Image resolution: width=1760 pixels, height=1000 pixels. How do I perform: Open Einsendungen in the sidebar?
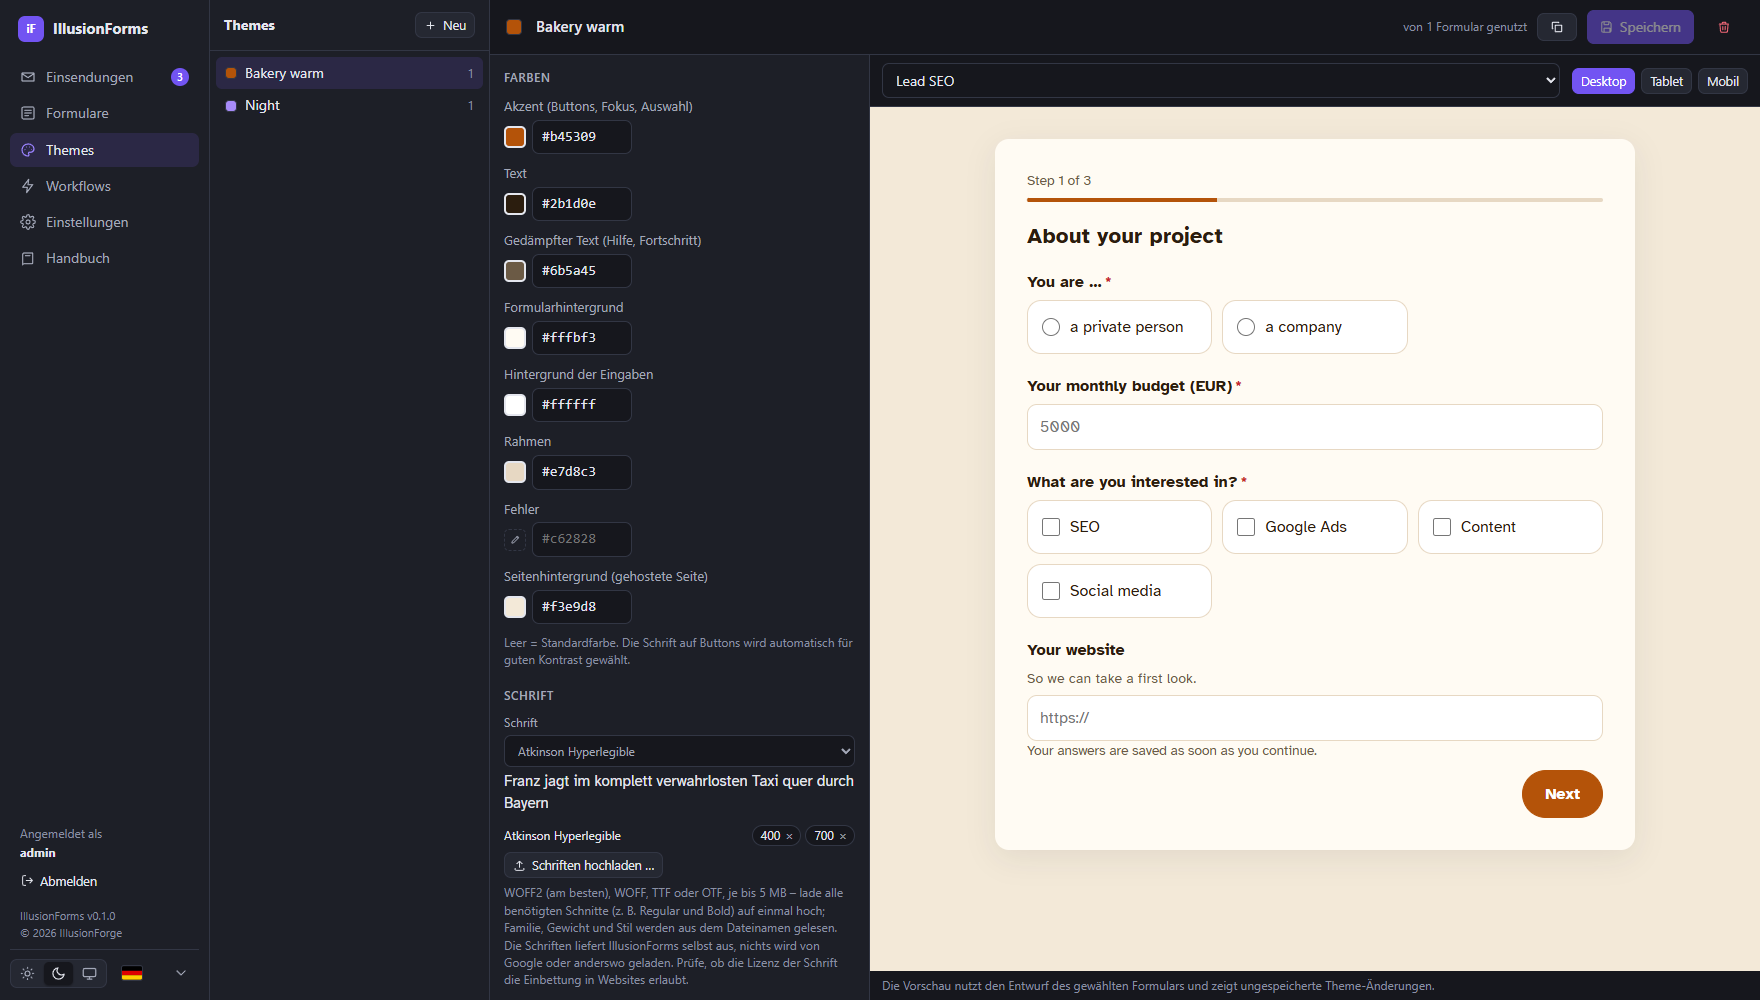click(104, 77)
